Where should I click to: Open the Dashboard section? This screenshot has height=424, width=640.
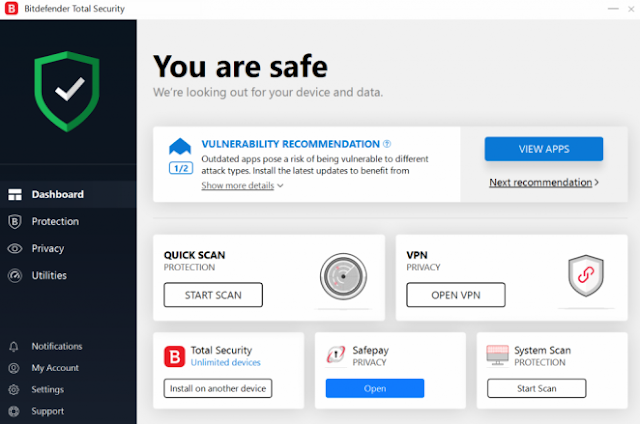pos(68,195)
